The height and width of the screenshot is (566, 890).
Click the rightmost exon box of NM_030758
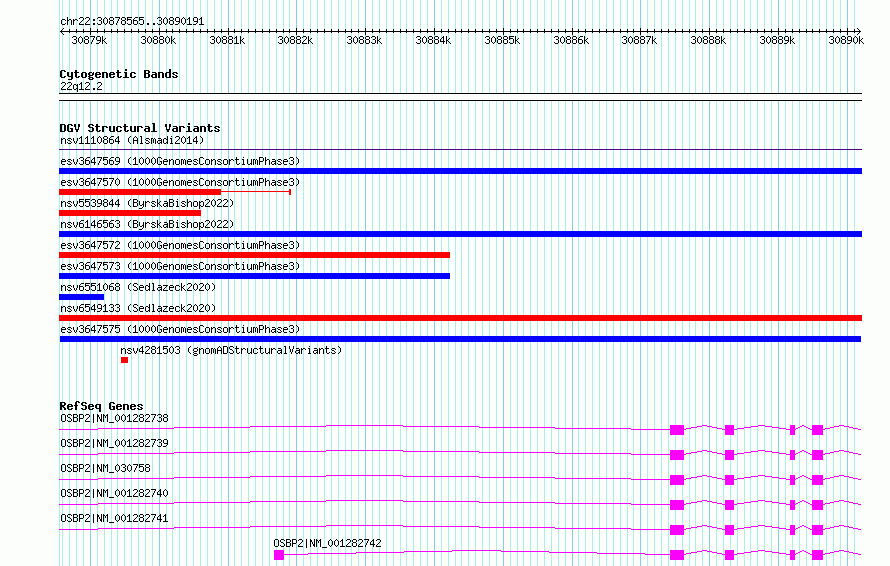[x=817, y=480]
